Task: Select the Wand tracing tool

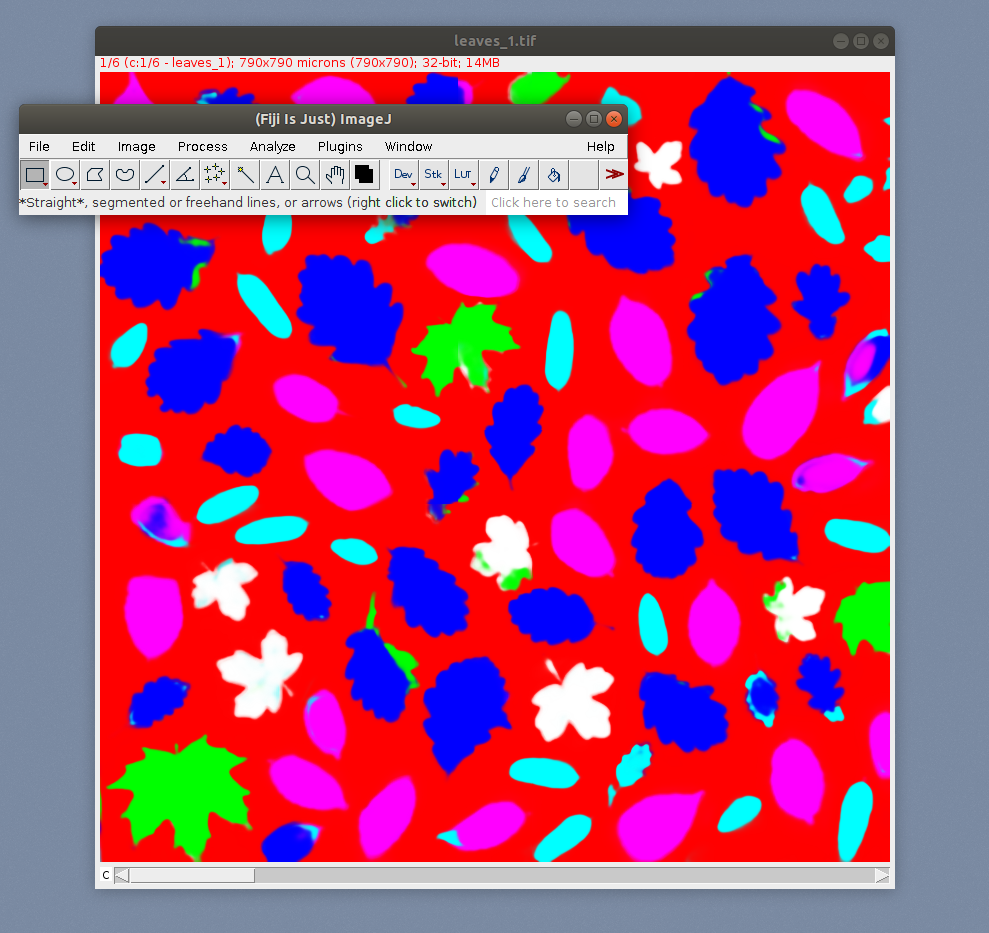Action: coord(244,174)
